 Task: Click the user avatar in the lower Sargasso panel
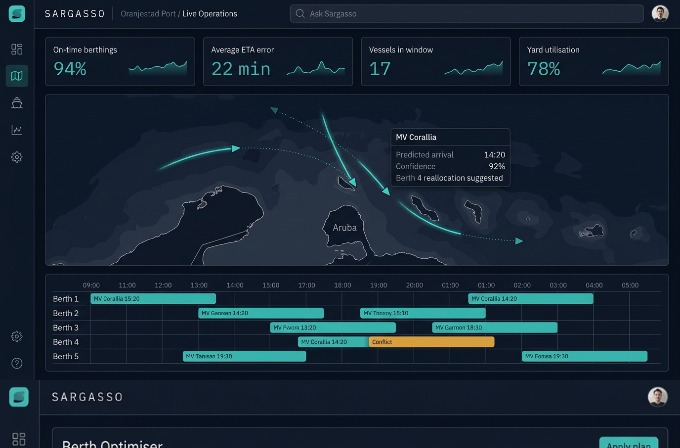(x=657, y=396)
